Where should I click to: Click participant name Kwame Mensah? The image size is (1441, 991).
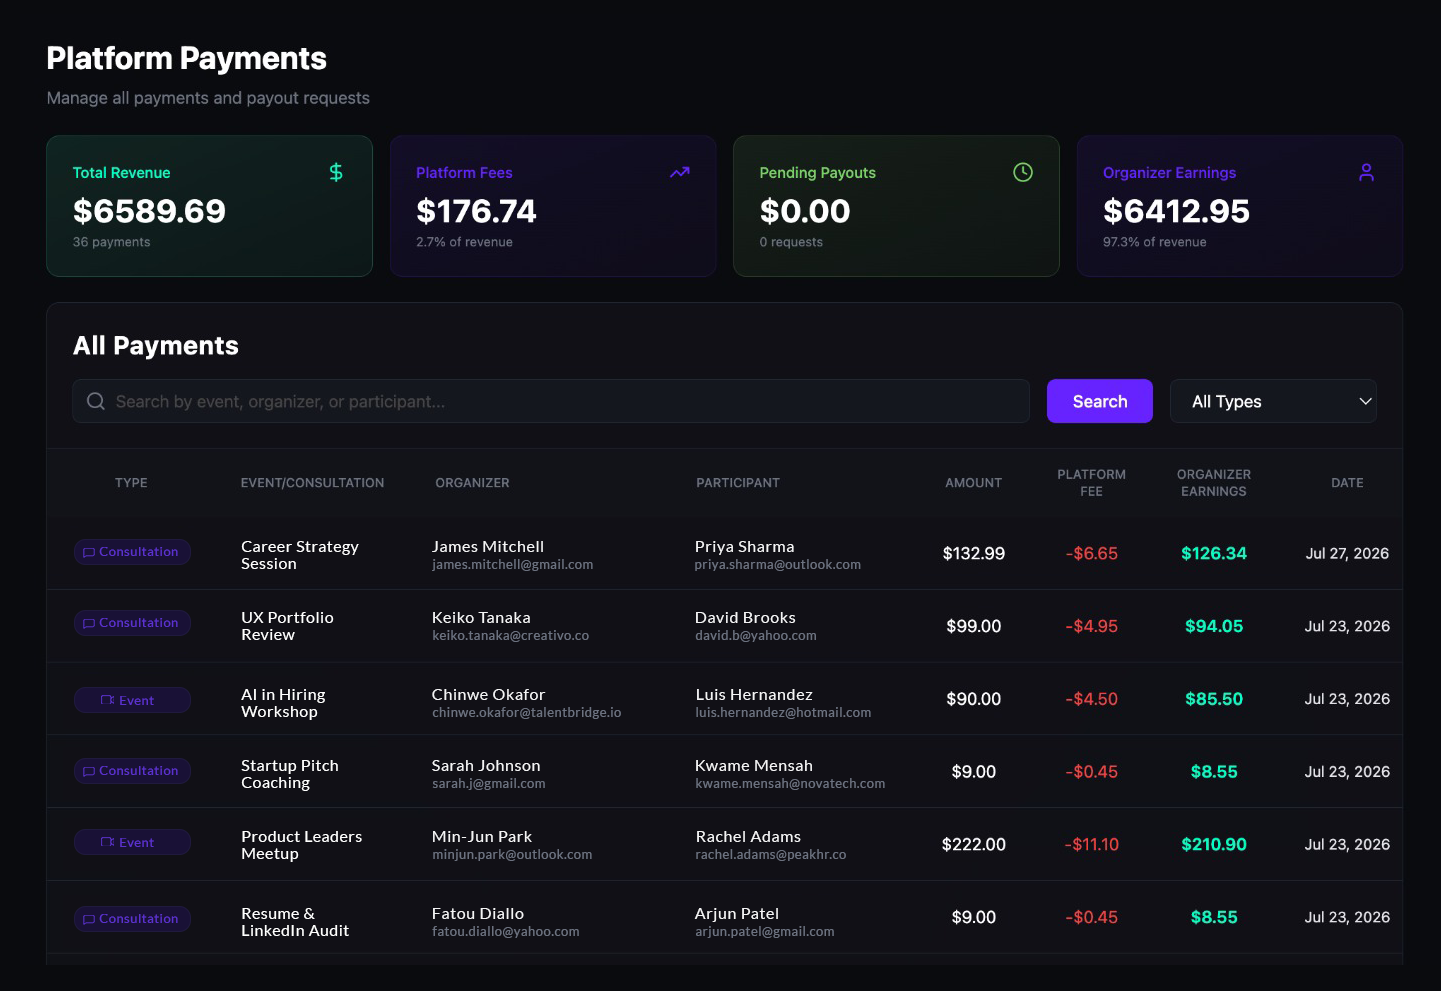click(754, 766)
